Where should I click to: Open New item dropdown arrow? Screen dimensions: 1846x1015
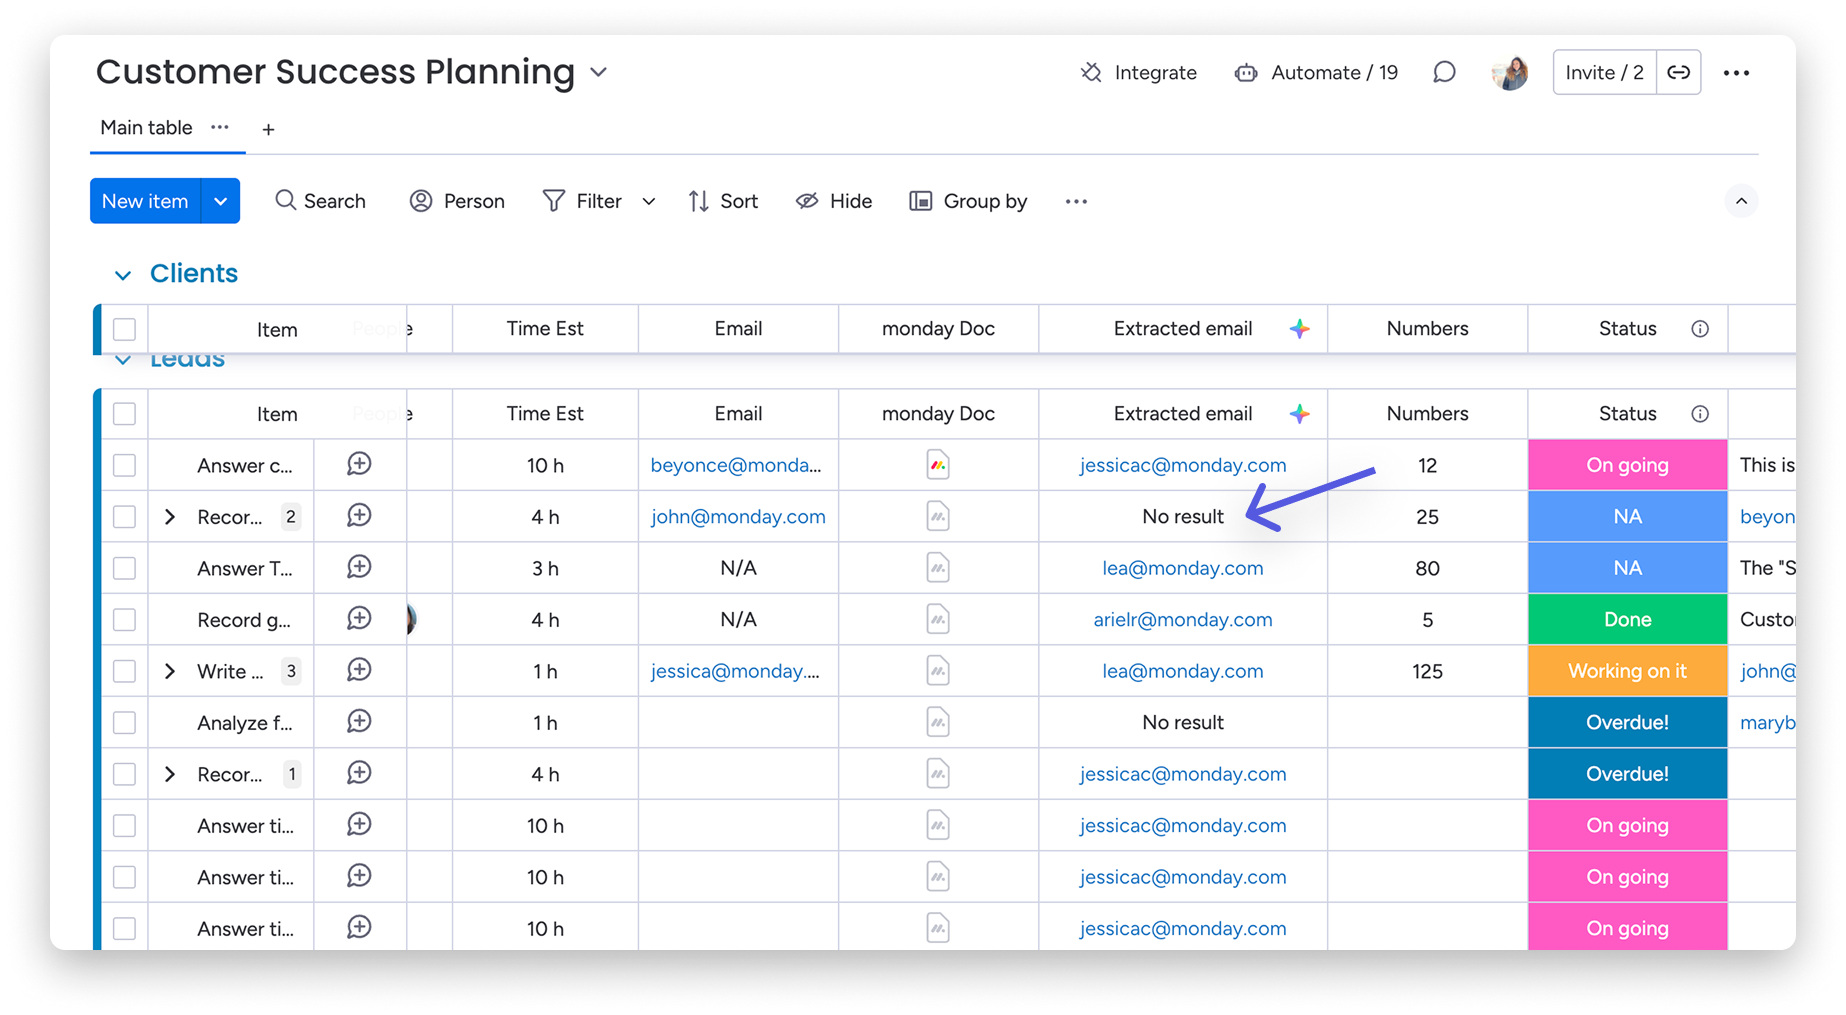click(x=220, y=201)
